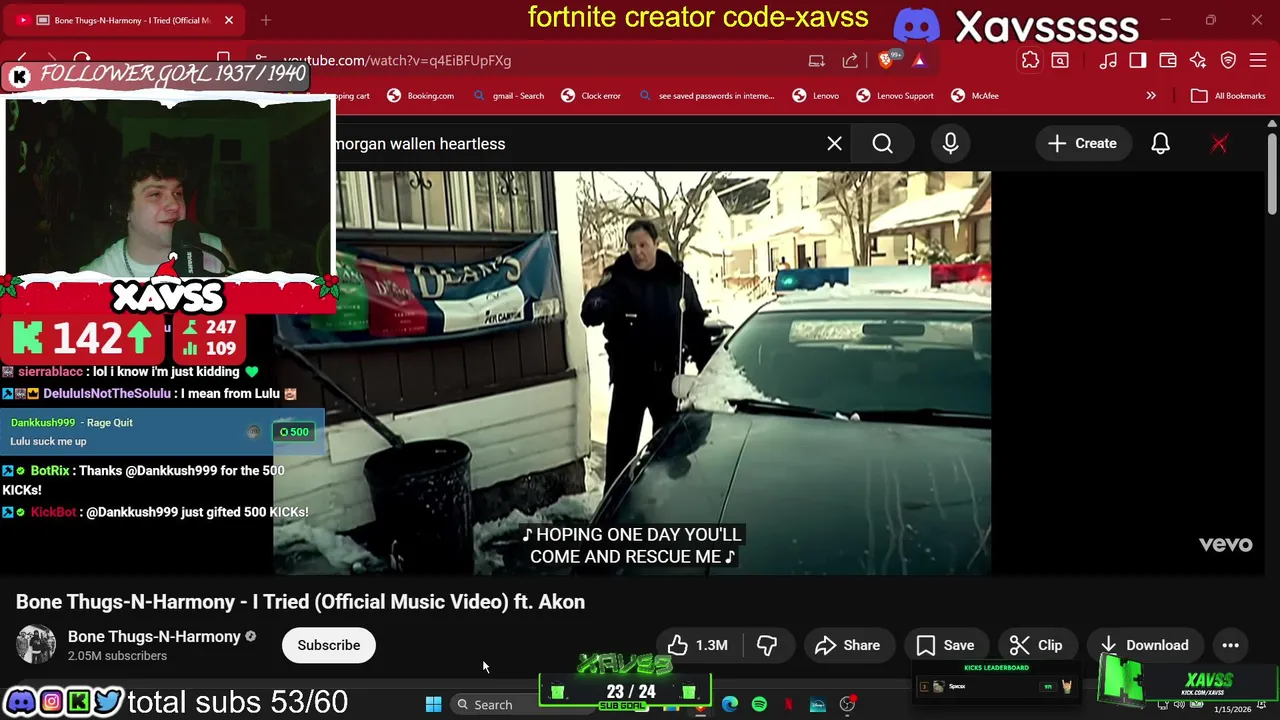Open Bone Thugs-N-Harmony channel avatar
This screenshot has width=1280, height=720.
point(36,645)
